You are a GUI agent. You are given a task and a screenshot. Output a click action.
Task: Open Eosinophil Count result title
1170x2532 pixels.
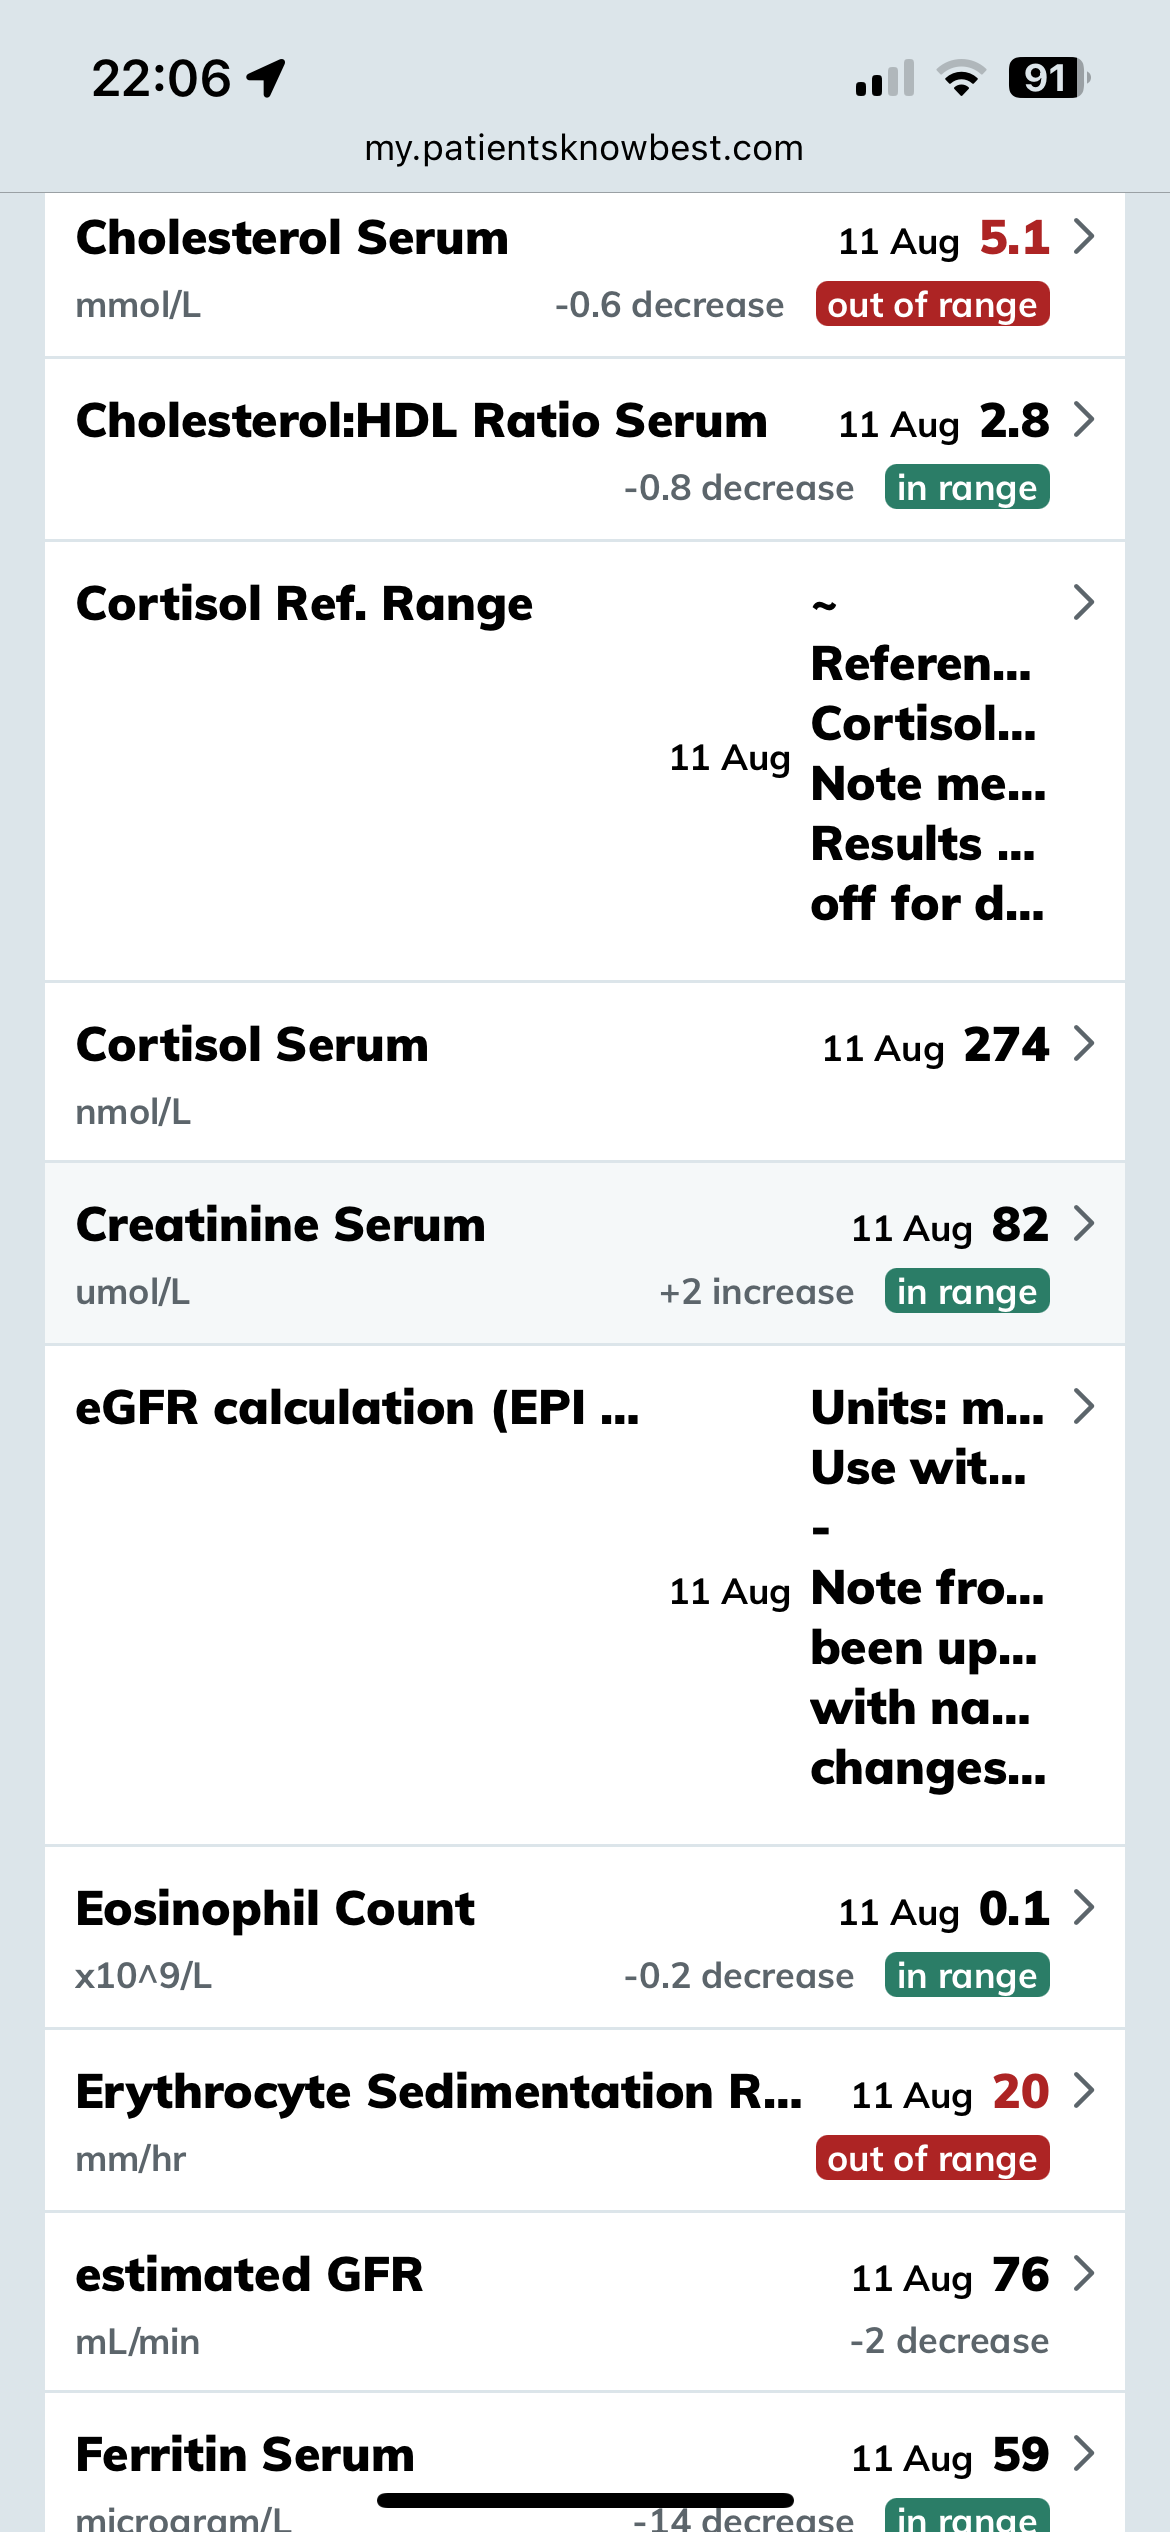pos(275,1909)
